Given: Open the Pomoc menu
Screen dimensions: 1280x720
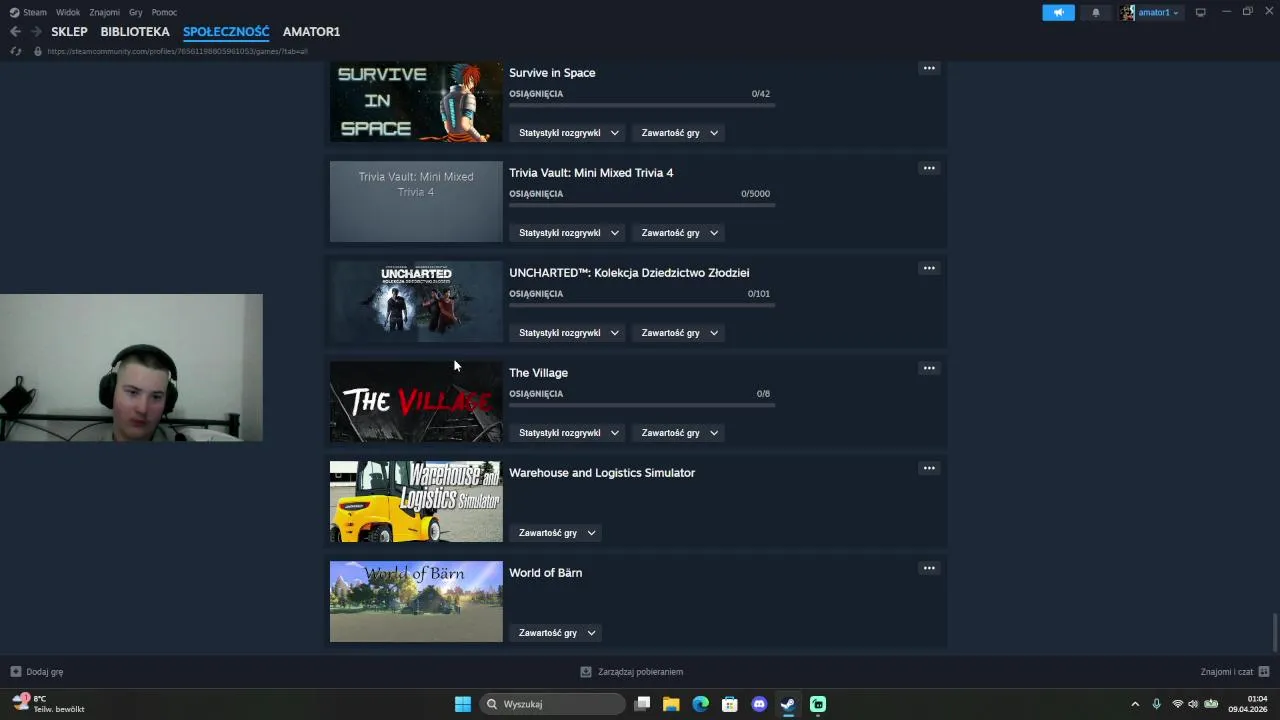Looking at the screenshot, I should click(x=164, y=12).
